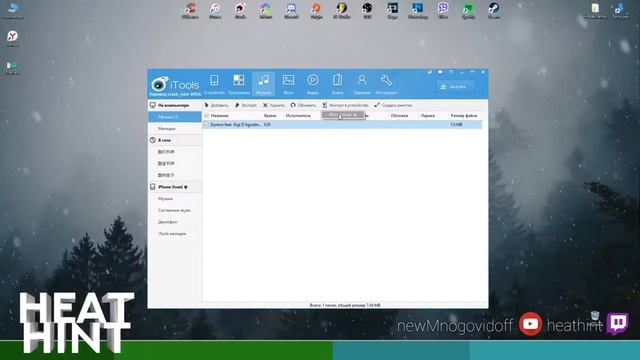Click the Add (Добавить) toolbar button

(216, 105)
